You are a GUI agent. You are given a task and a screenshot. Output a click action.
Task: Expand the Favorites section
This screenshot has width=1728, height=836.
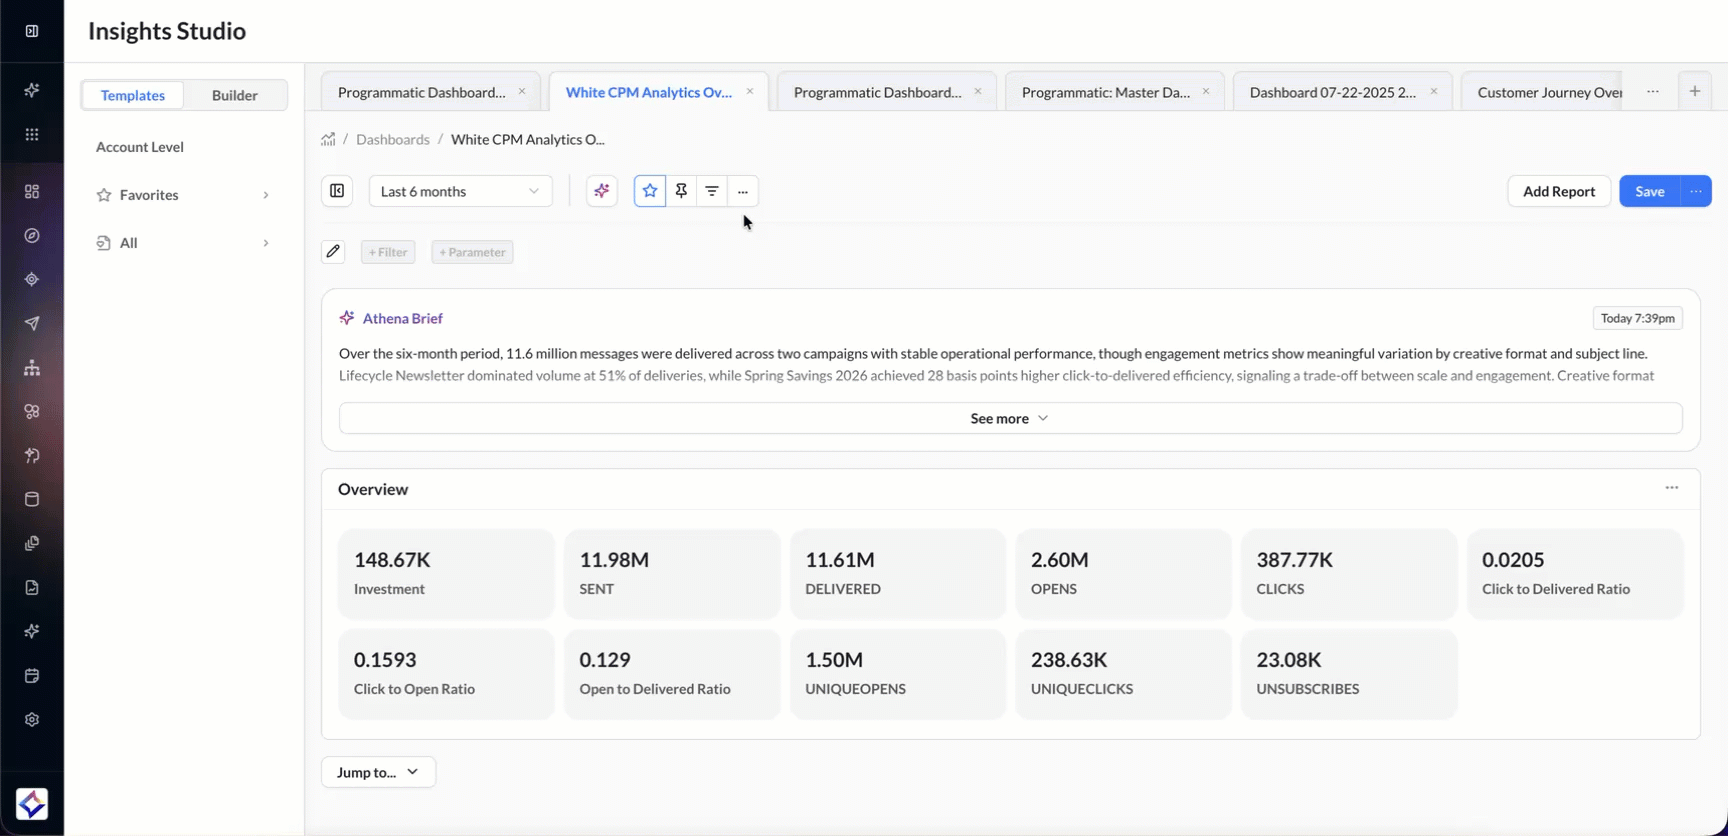(184, 195)
